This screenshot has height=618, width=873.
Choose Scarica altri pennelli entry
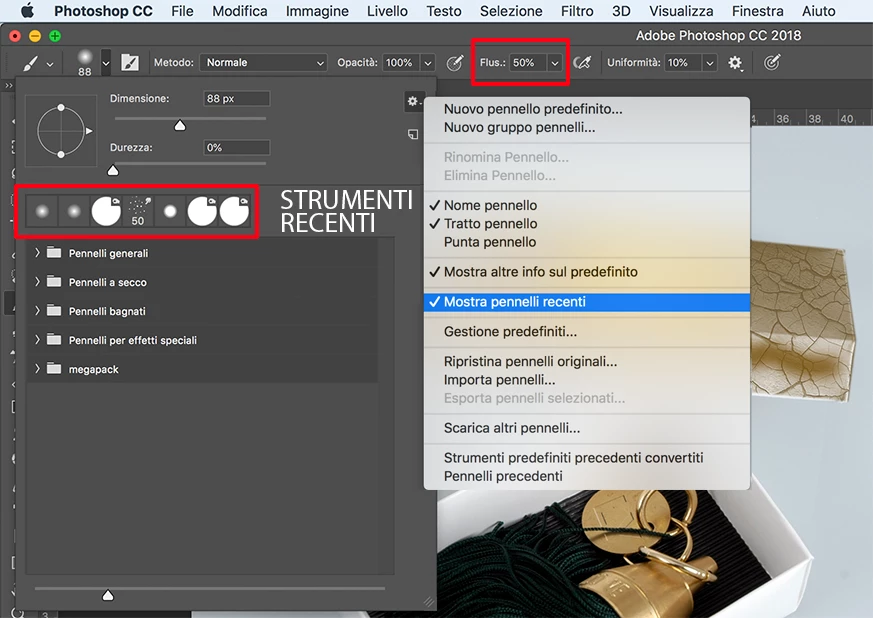coord(587,428)
